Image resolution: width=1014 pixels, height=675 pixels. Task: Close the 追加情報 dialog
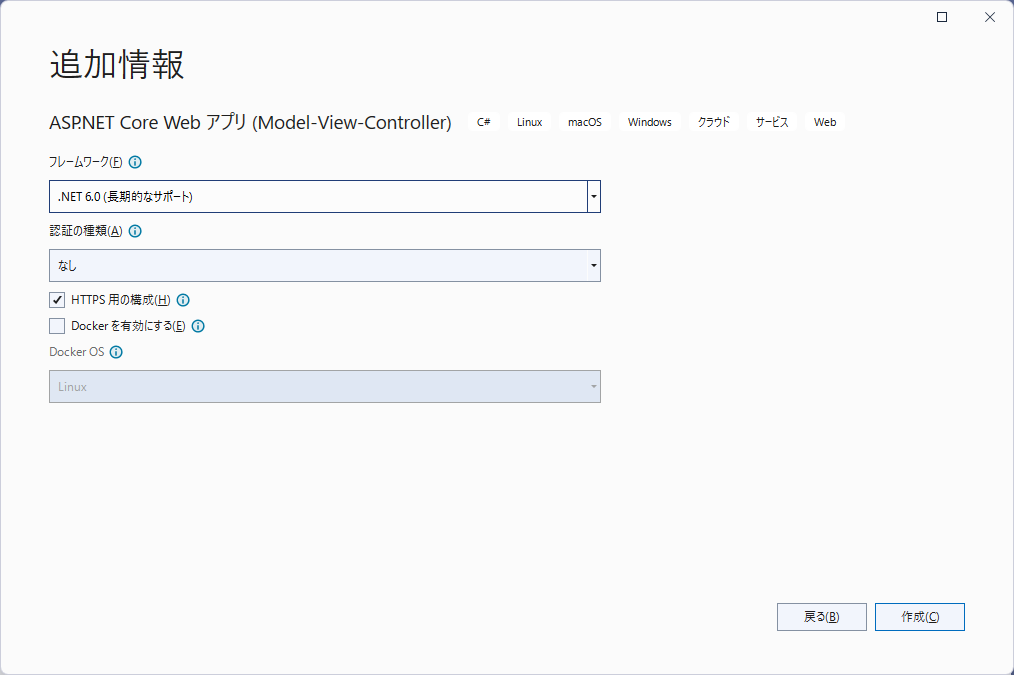coord(990,17)
